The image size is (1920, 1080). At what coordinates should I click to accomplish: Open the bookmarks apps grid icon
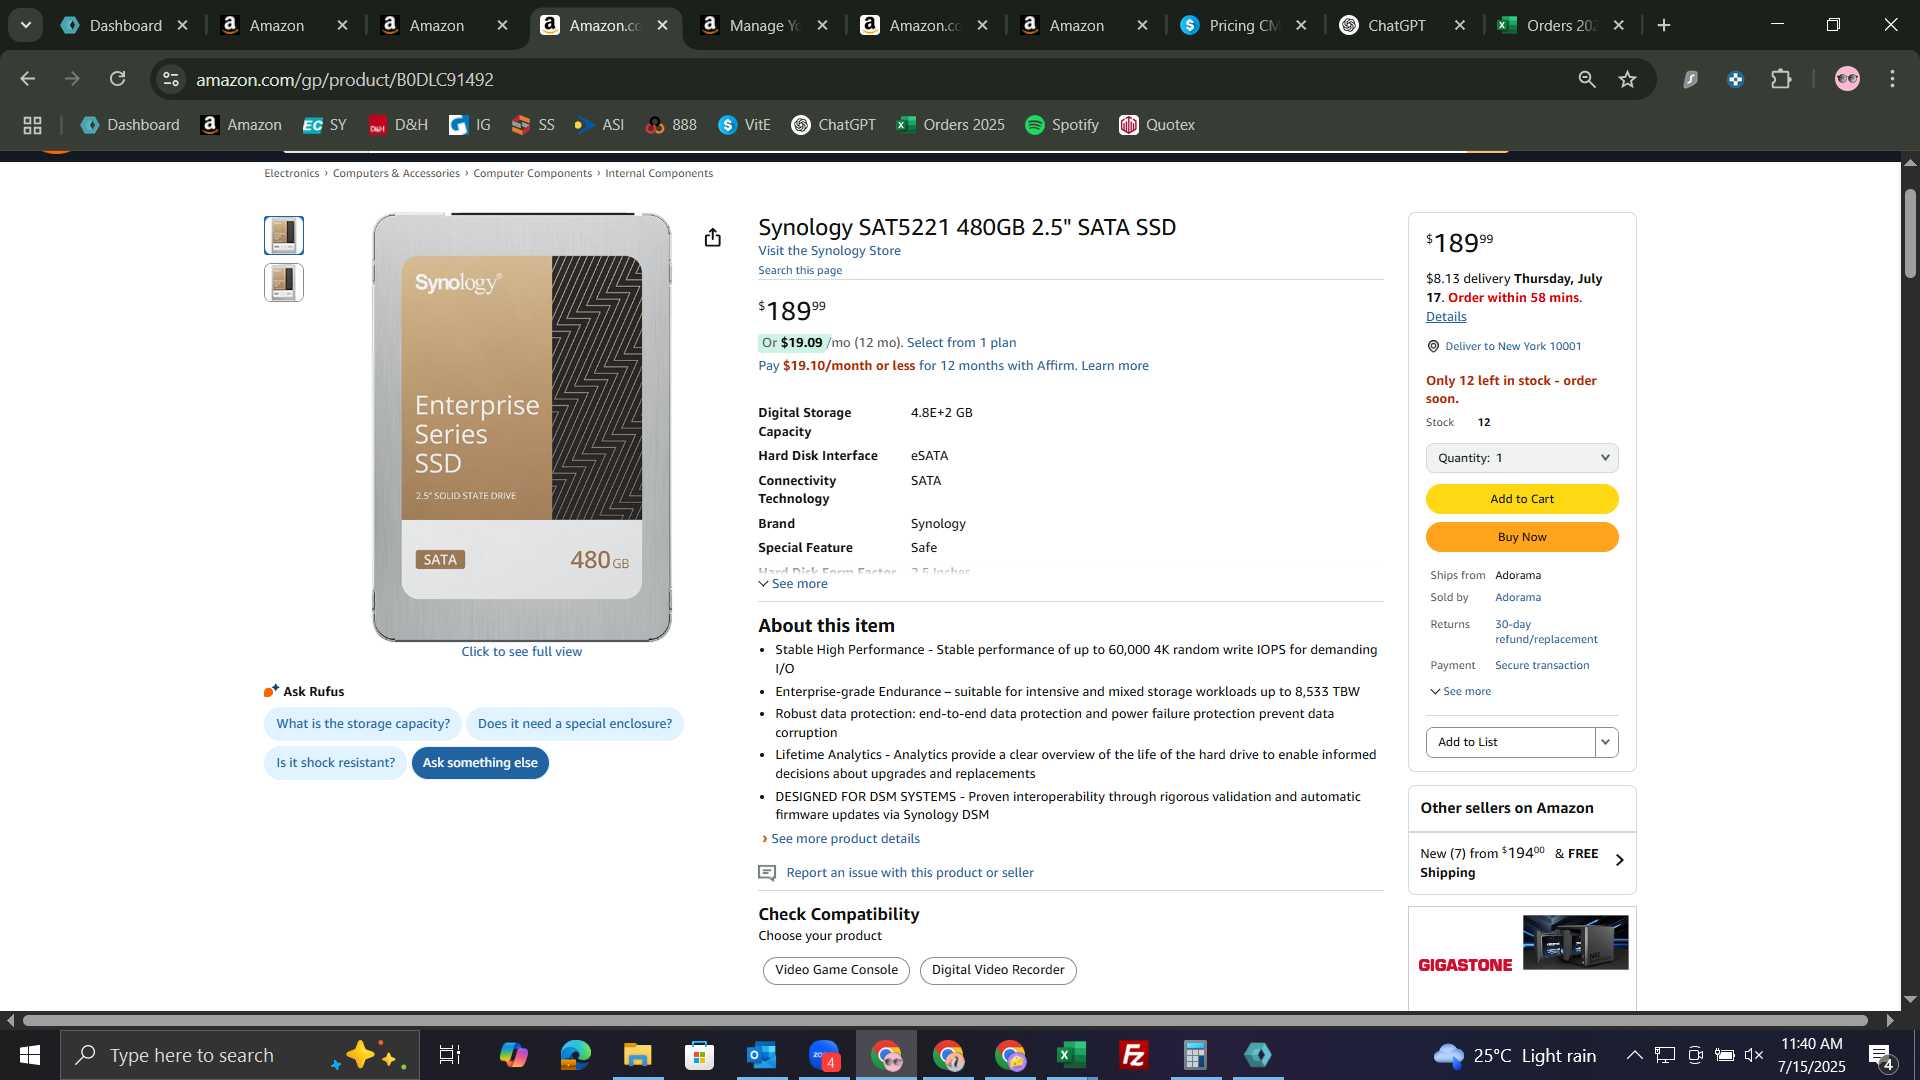(x=32, y=125)
